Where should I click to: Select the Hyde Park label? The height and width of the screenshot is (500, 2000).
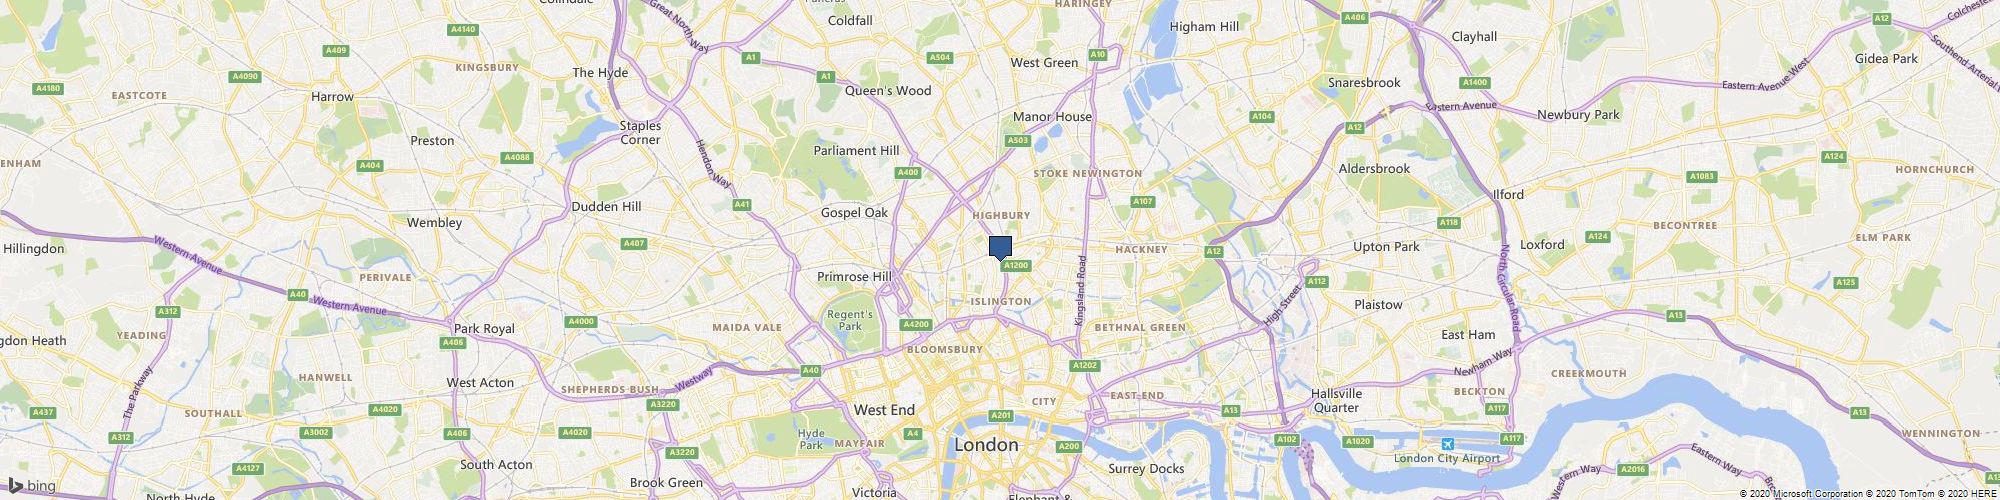coord(811,439)
